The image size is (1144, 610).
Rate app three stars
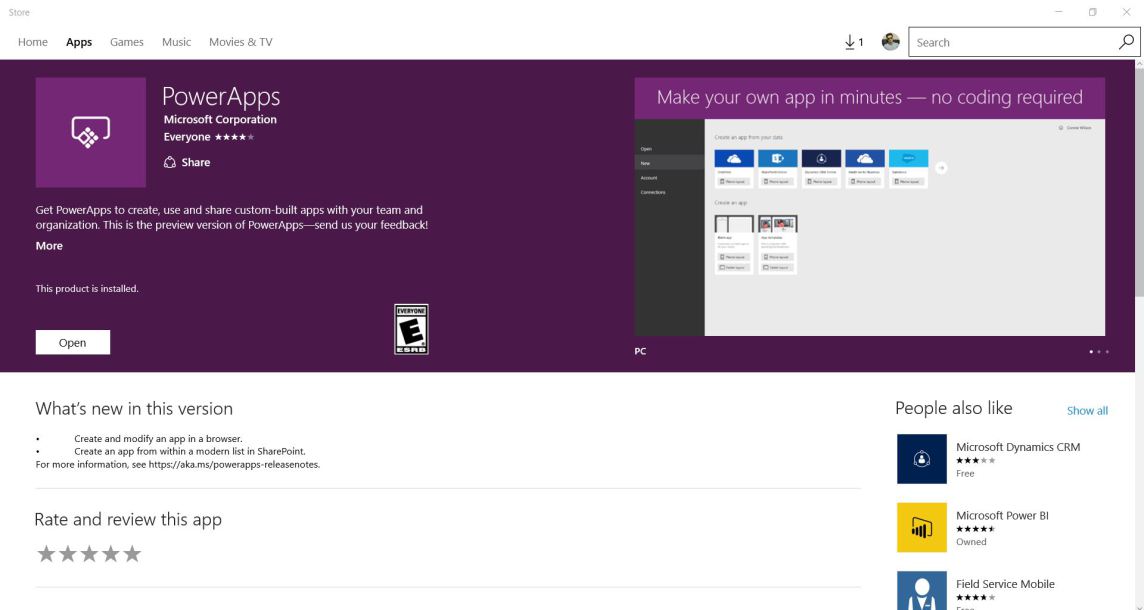click(89, 554)
